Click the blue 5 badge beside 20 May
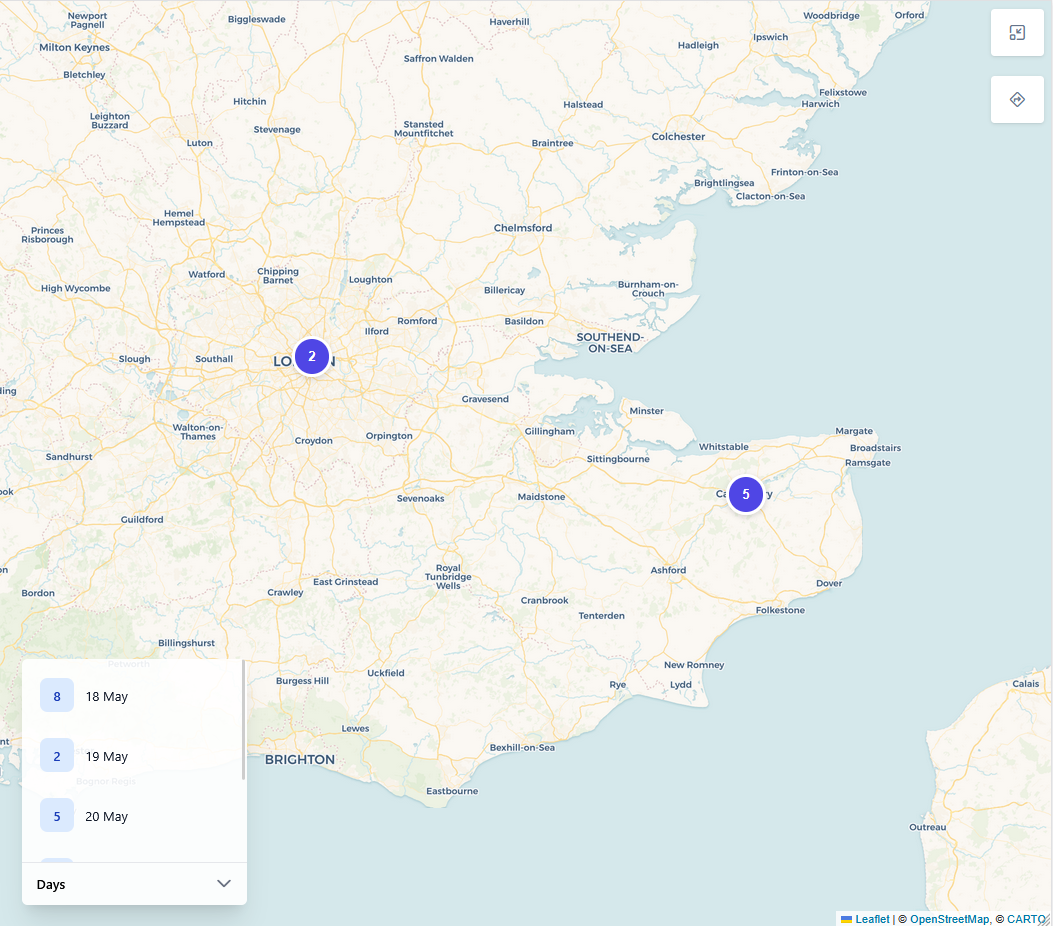The height and width of the screenshot is (926, 1053). point(57,815)
